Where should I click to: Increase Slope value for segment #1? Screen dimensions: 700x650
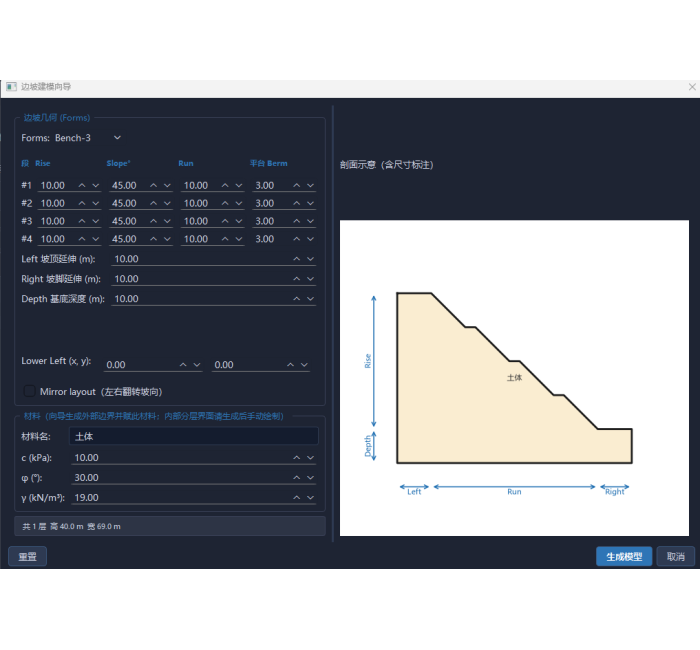(154, 185)
